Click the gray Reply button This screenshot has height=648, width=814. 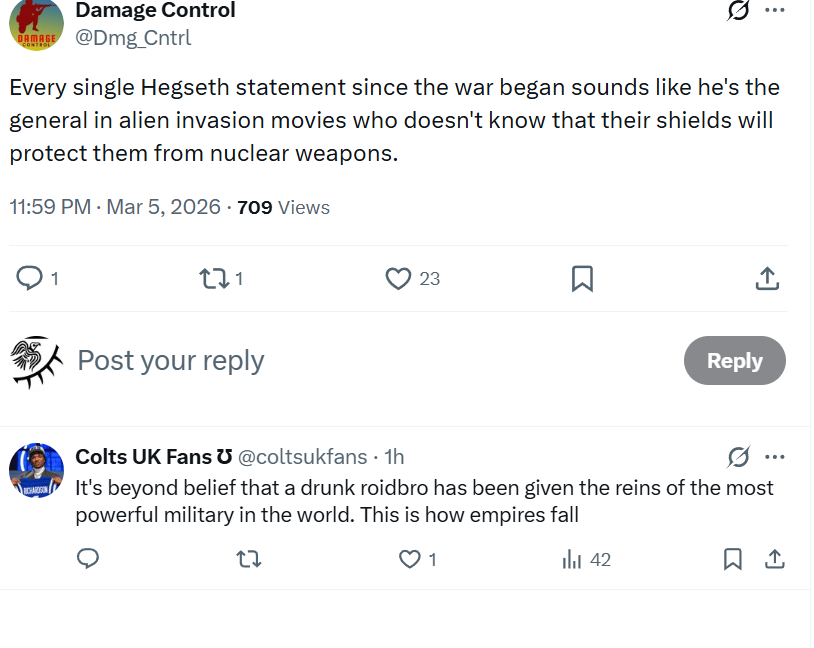(735, 361)
